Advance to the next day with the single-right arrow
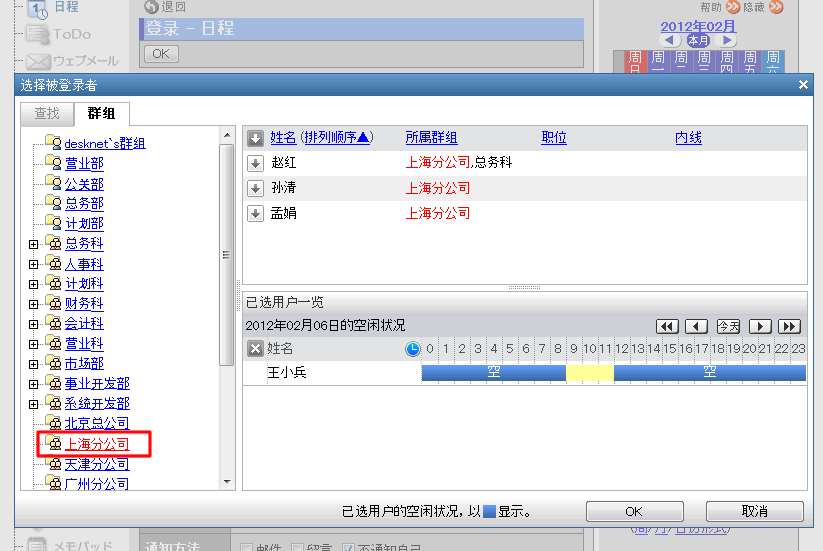This screenshot has height=551, width=823. pos(760,326)
